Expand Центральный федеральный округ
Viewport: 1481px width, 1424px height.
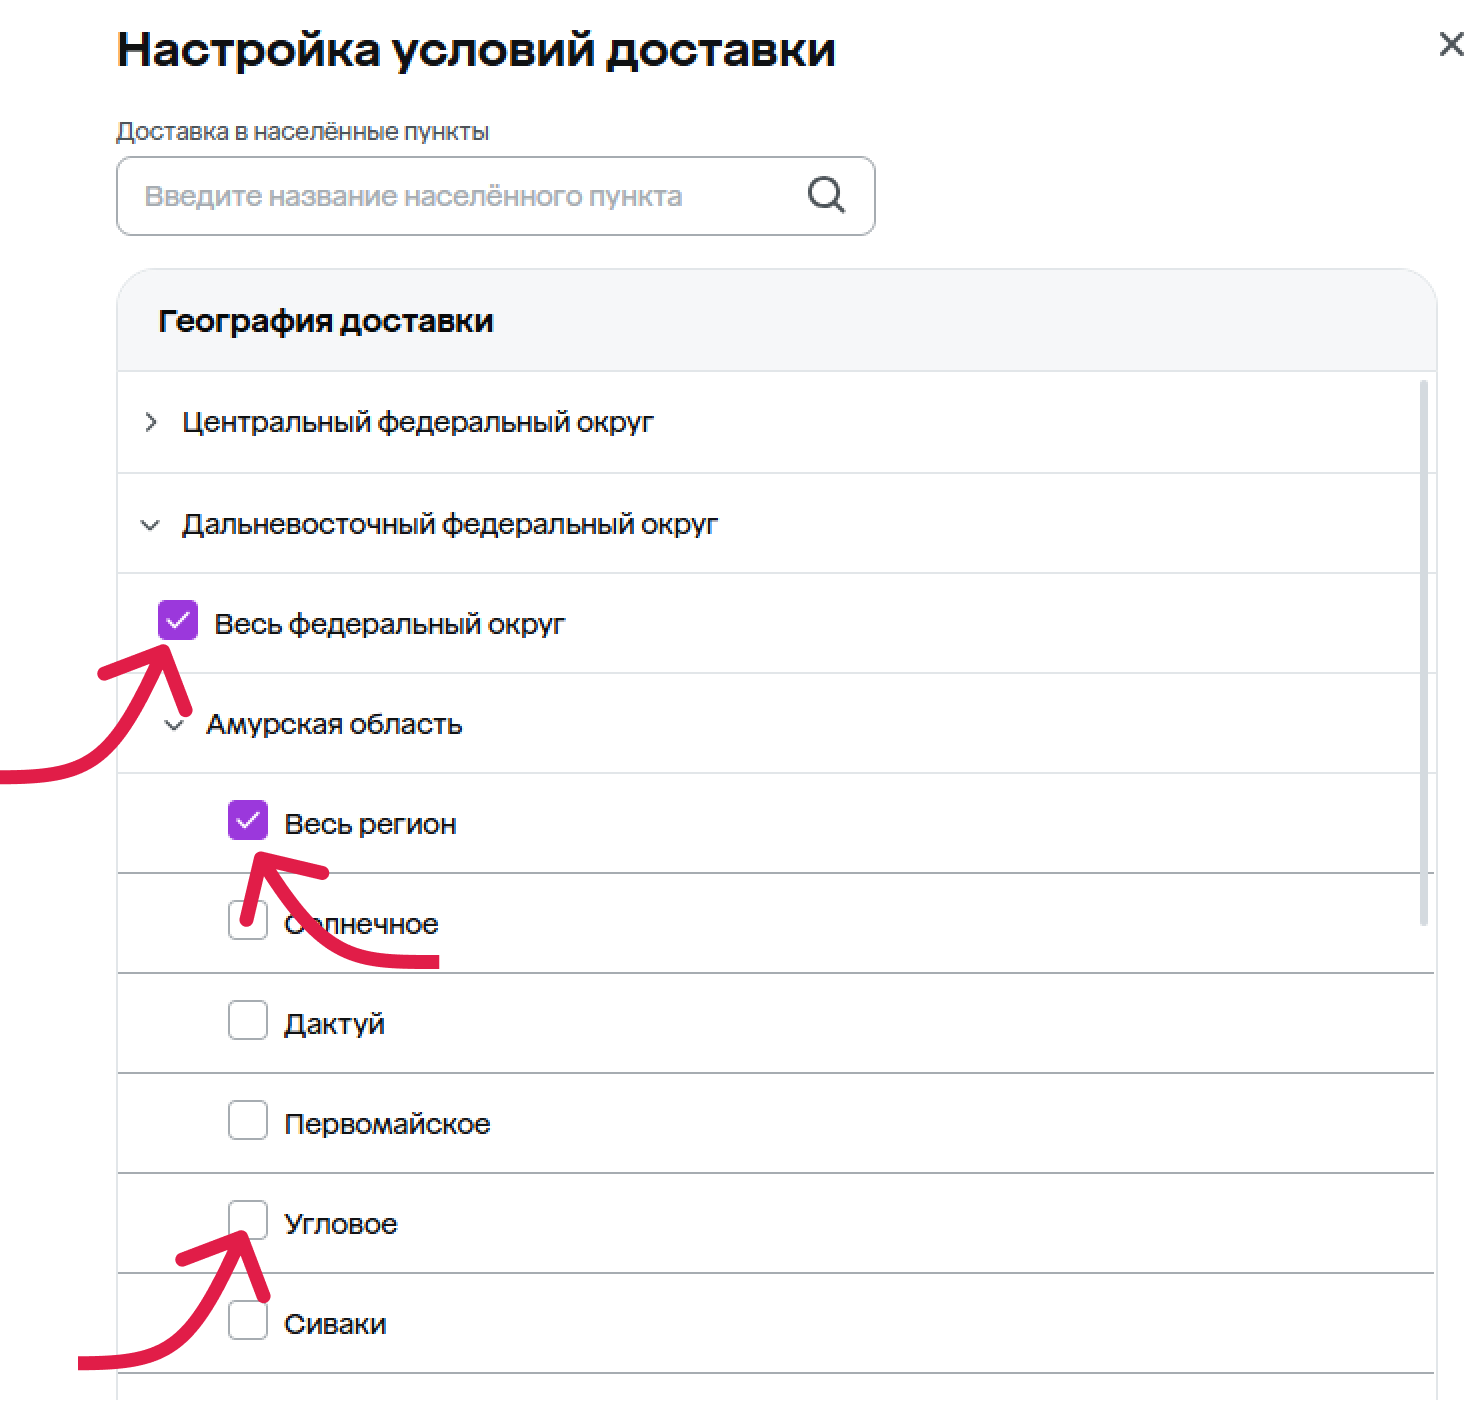(x=151, y=422)
